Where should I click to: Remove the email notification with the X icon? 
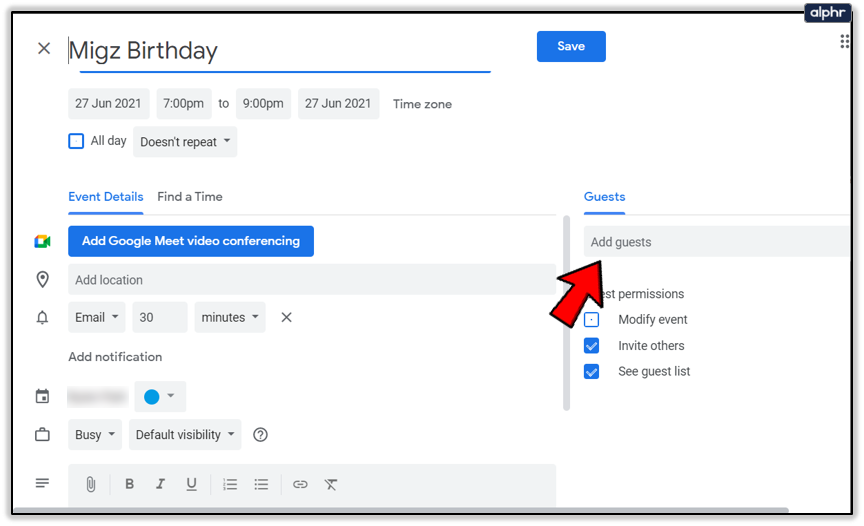point(286,317)
